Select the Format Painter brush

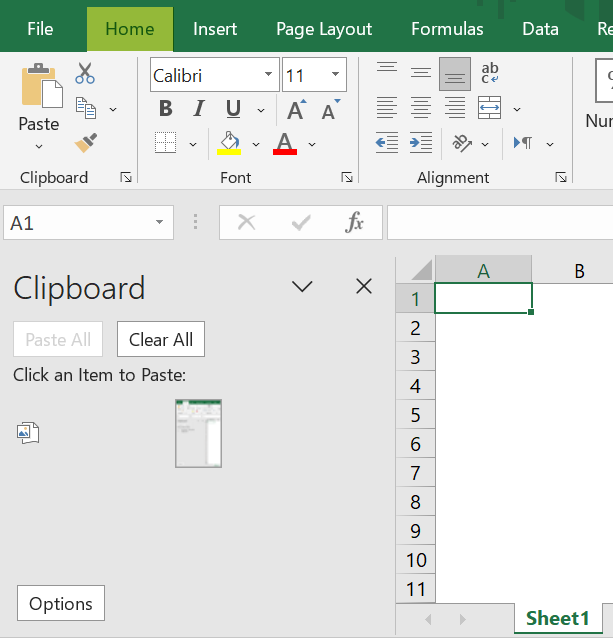tap(86, 143)
